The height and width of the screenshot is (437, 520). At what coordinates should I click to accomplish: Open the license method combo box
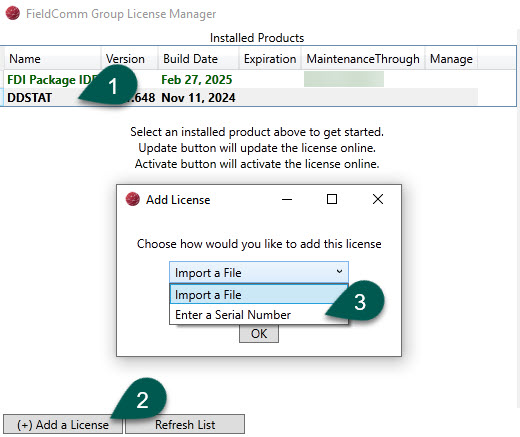(259, 272)
